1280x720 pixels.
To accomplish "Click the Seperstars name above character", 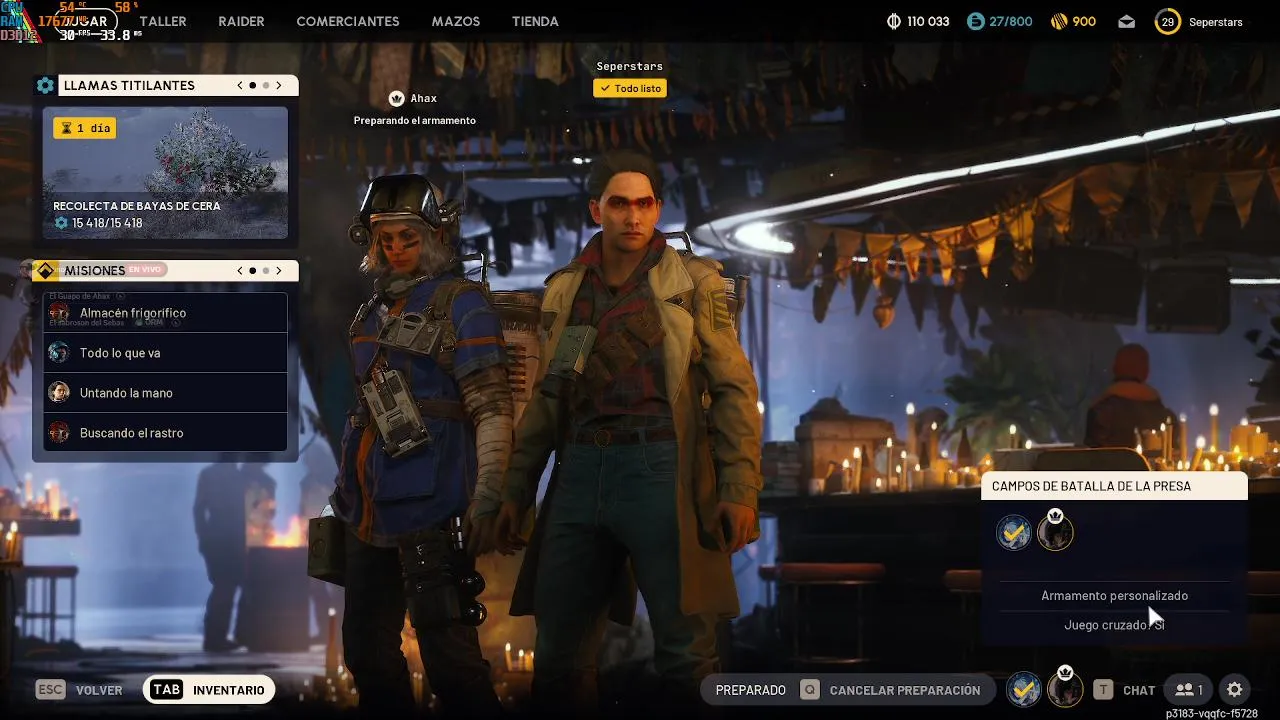I will pyautogui.click(x=630, y=66).
